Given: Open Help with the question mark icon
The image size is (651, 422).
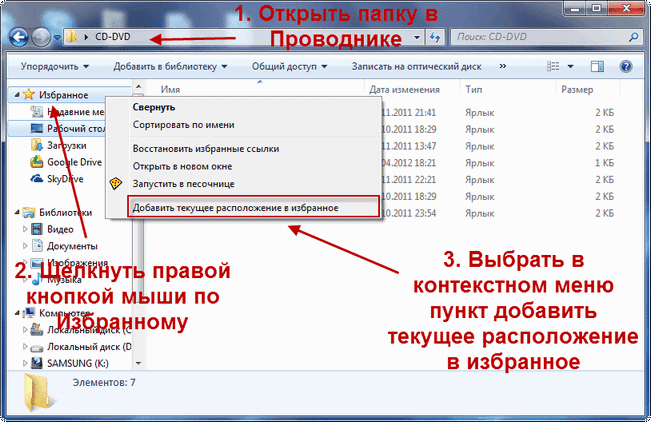Looking at the screenshot, I should click(x=626, y=66).
